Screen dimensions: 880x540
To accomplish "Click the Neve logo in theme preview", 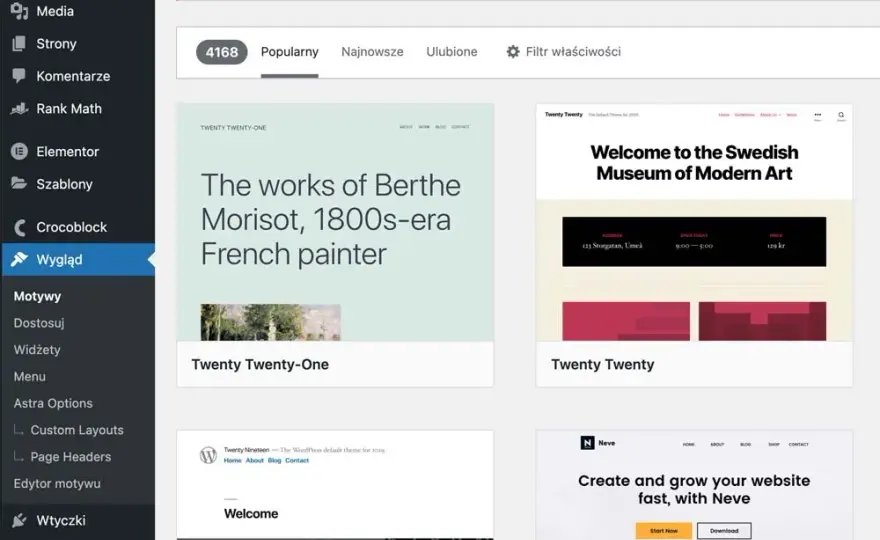I will coord(587,443).
